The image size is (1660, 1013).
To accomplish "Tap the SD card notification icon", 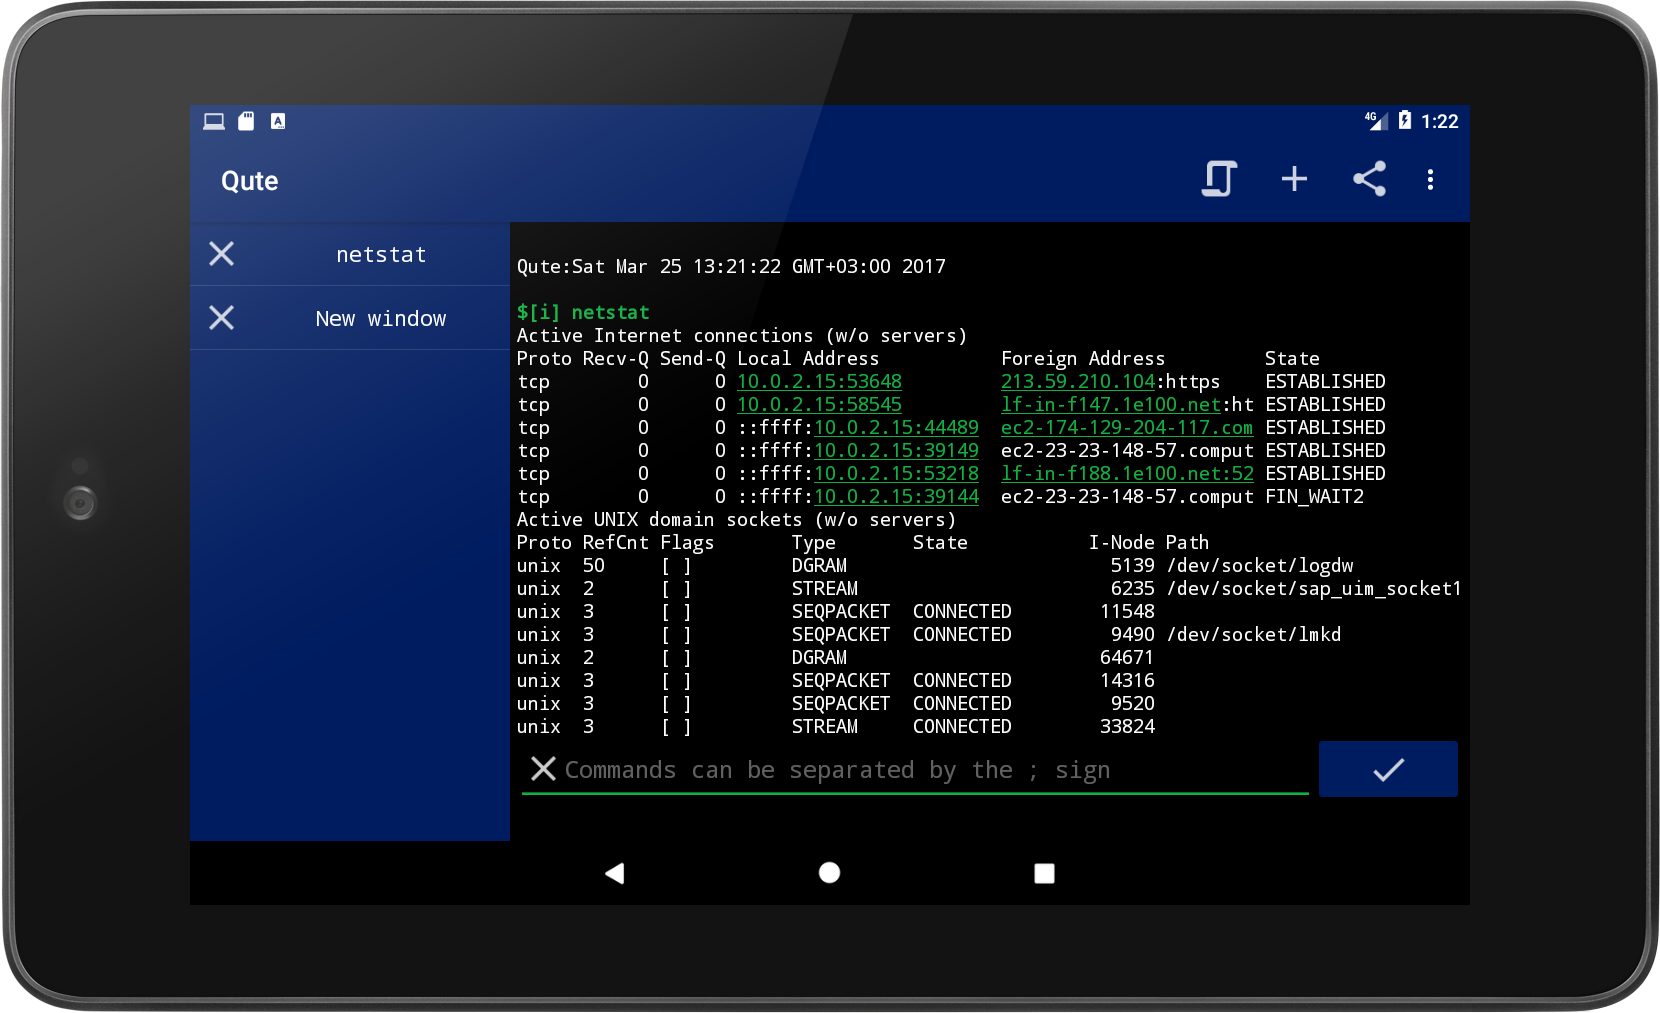I will [245, 120].
